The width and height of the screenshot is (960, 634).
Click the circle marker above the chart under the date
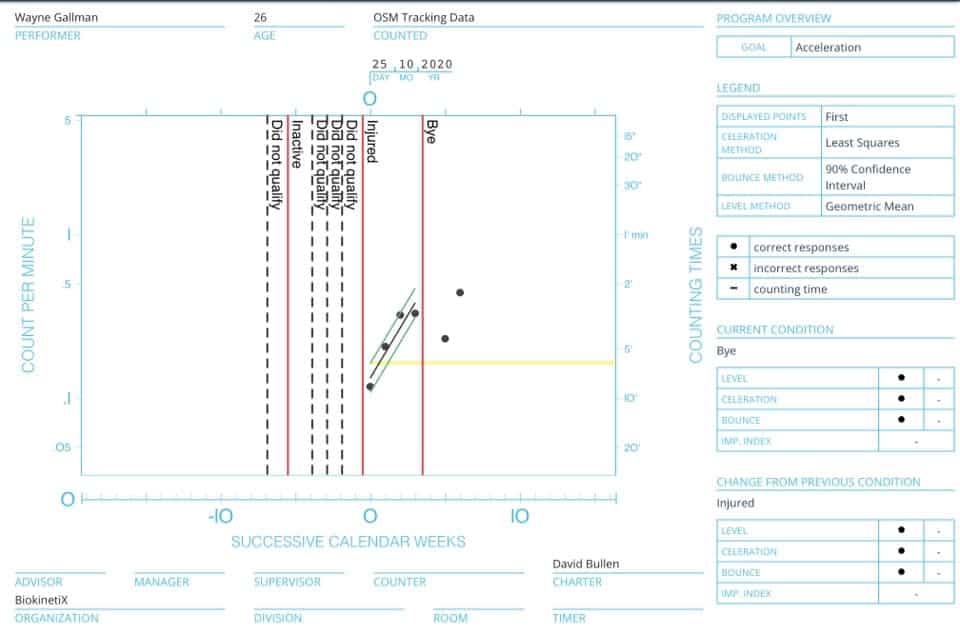pos(370,98)
